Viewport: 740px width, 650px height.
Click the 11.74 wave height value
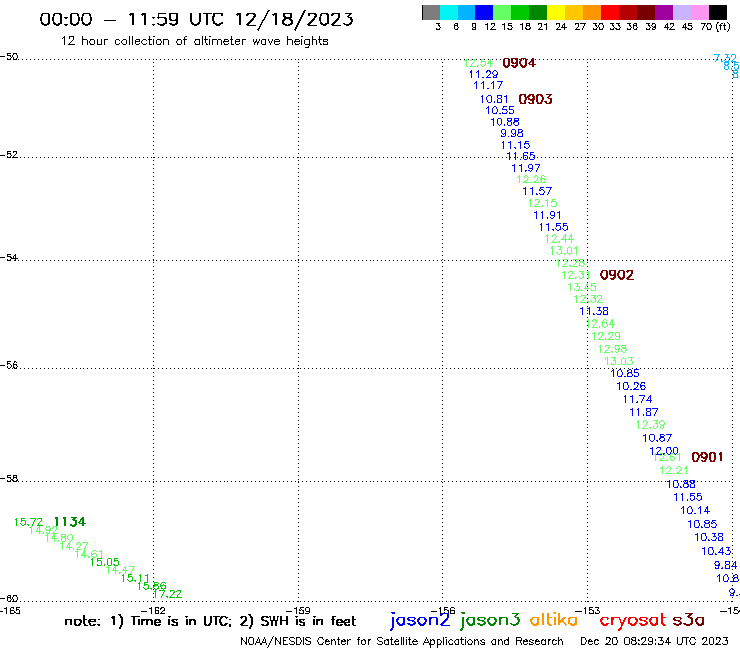click(638, 399)
